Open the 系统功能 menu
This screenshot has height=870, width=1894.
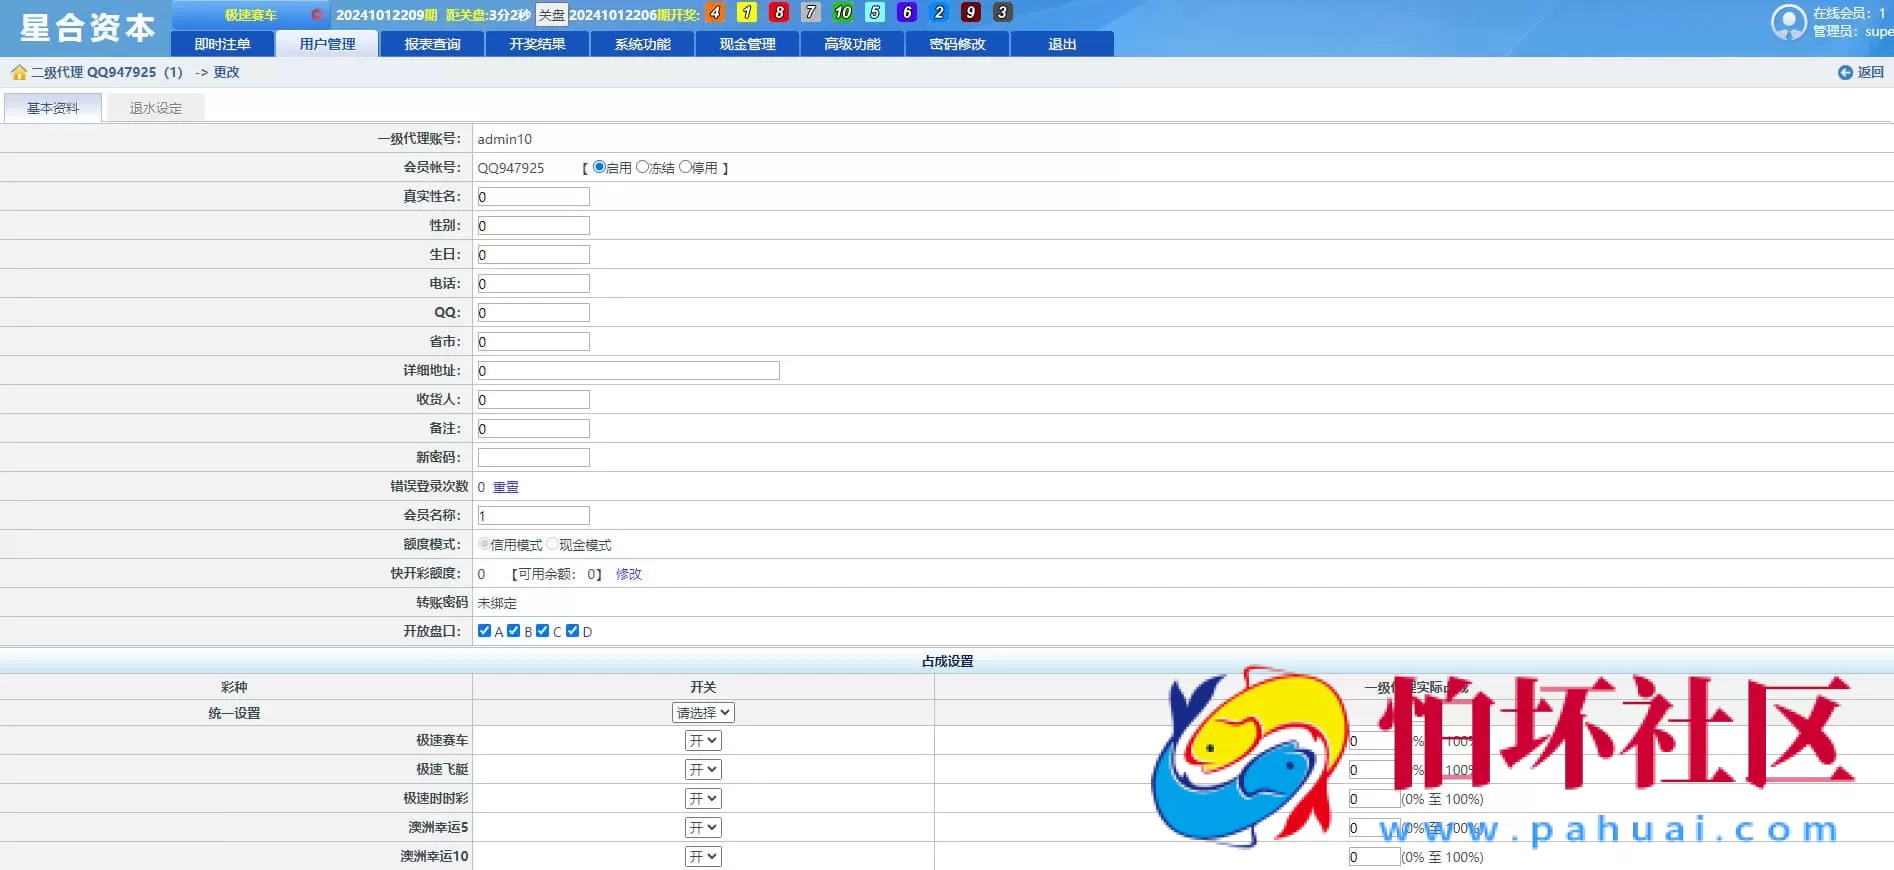tap(643, 44)
